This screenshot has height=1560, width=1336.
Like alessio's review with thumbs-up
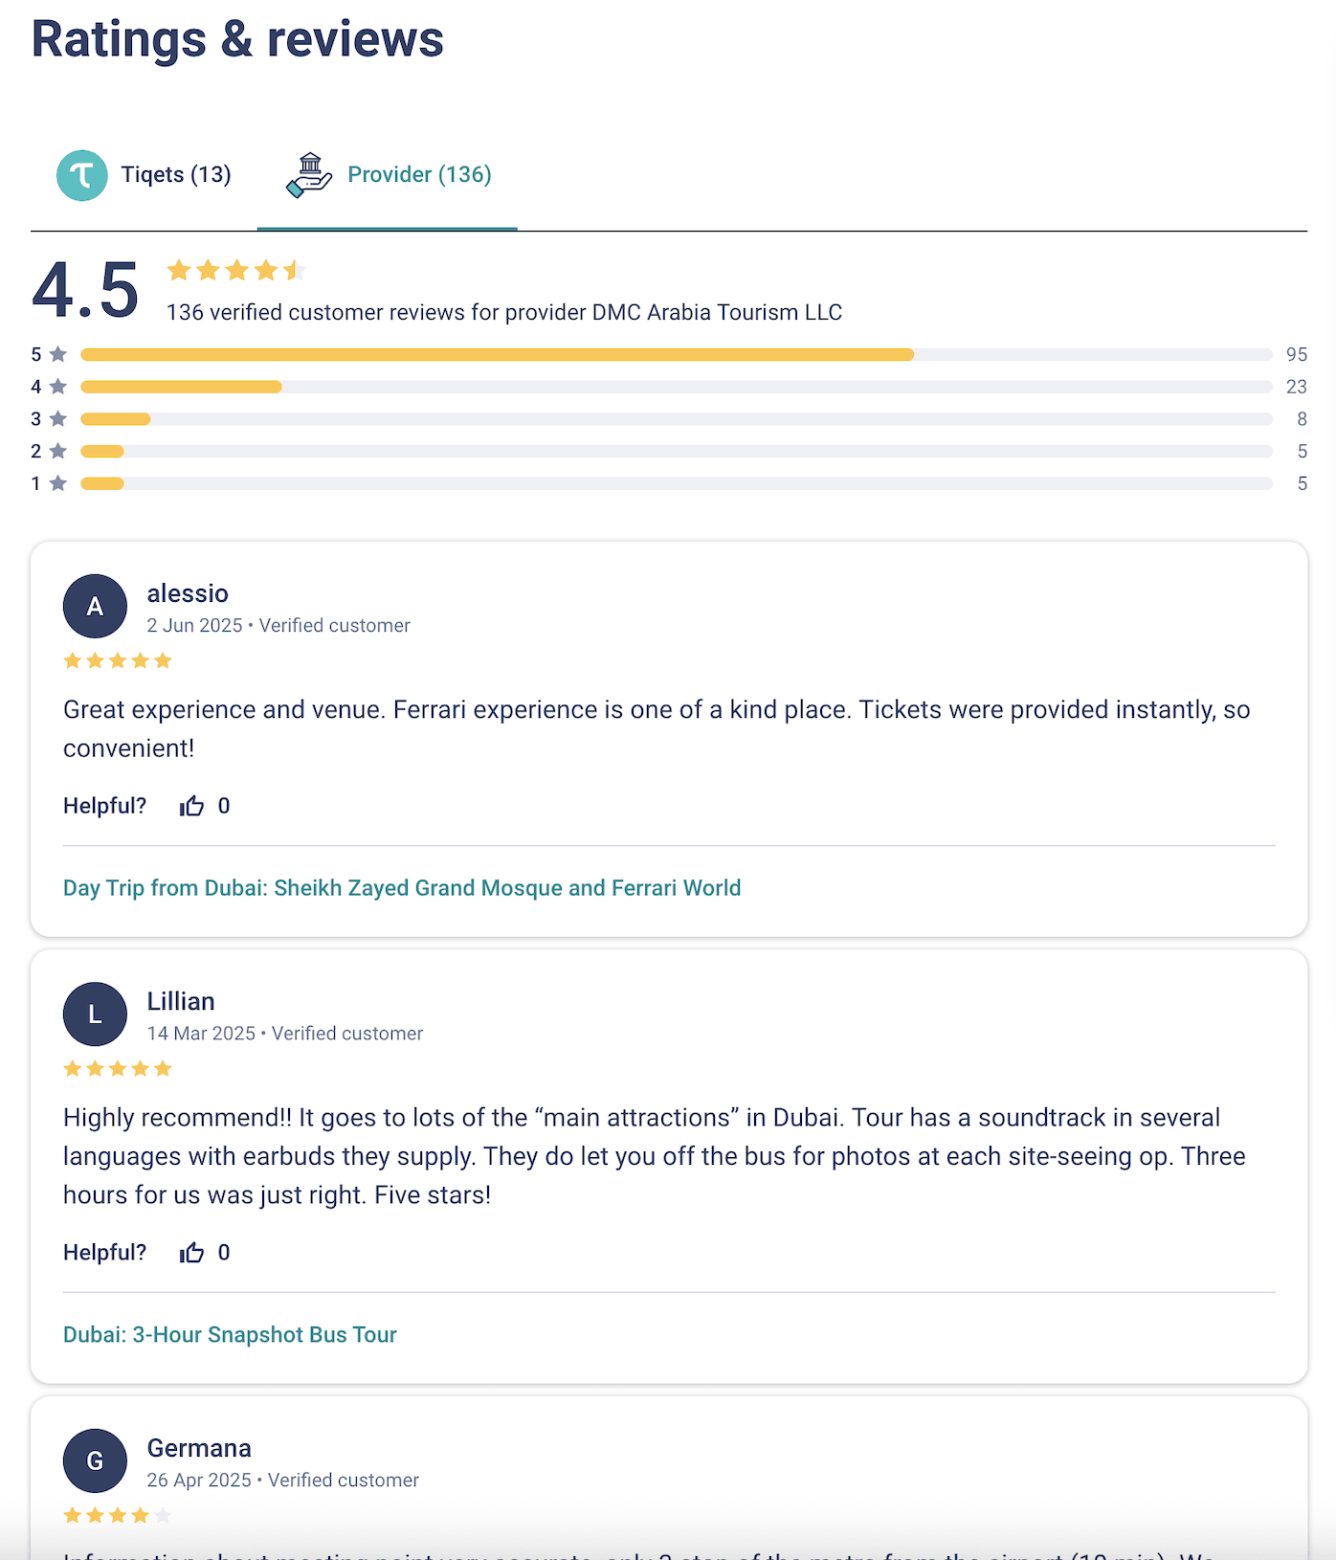192,806
